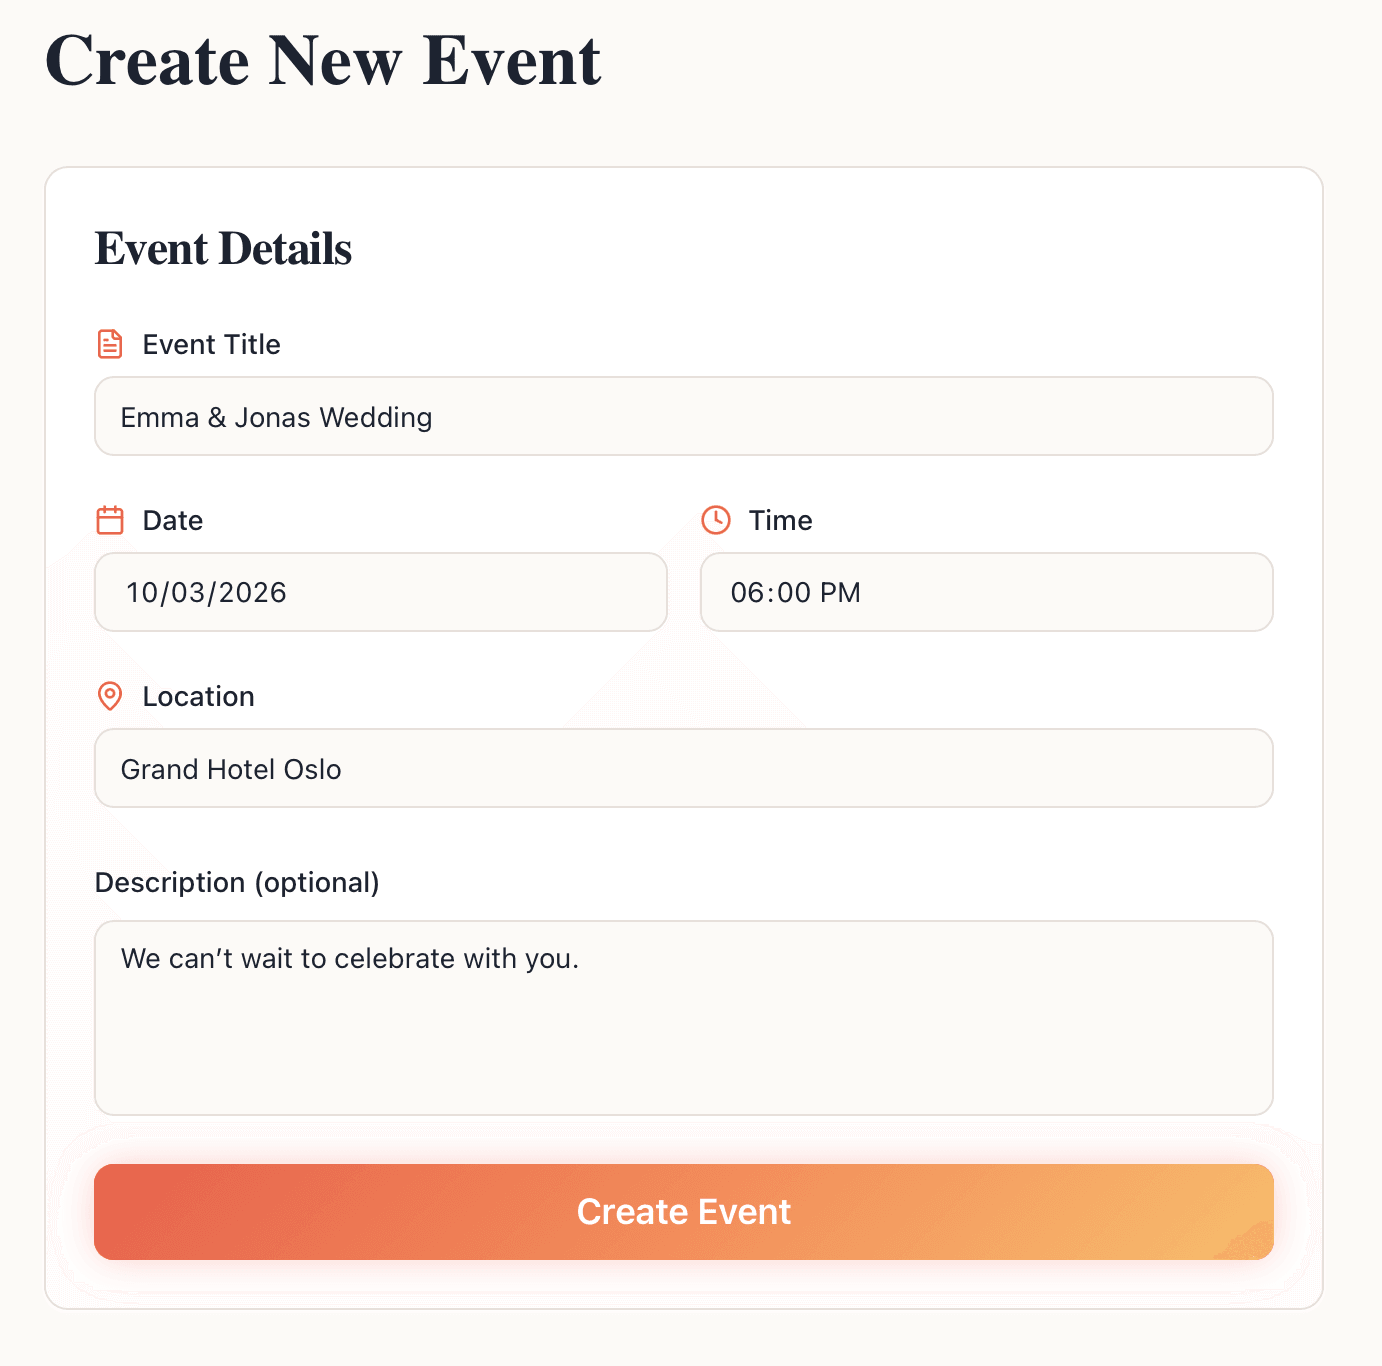This screenshot has height=1366, width=1382.
Task: Click the Location label text
Action: [x=198, y=696]
